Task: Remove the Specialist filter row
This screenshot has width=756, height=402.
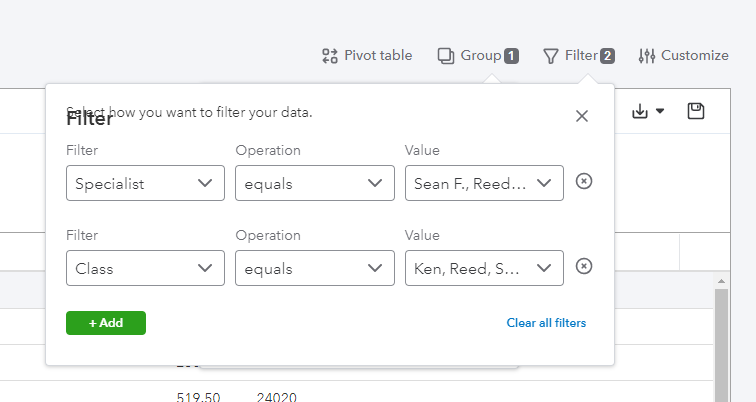Action: click(585, 181)
